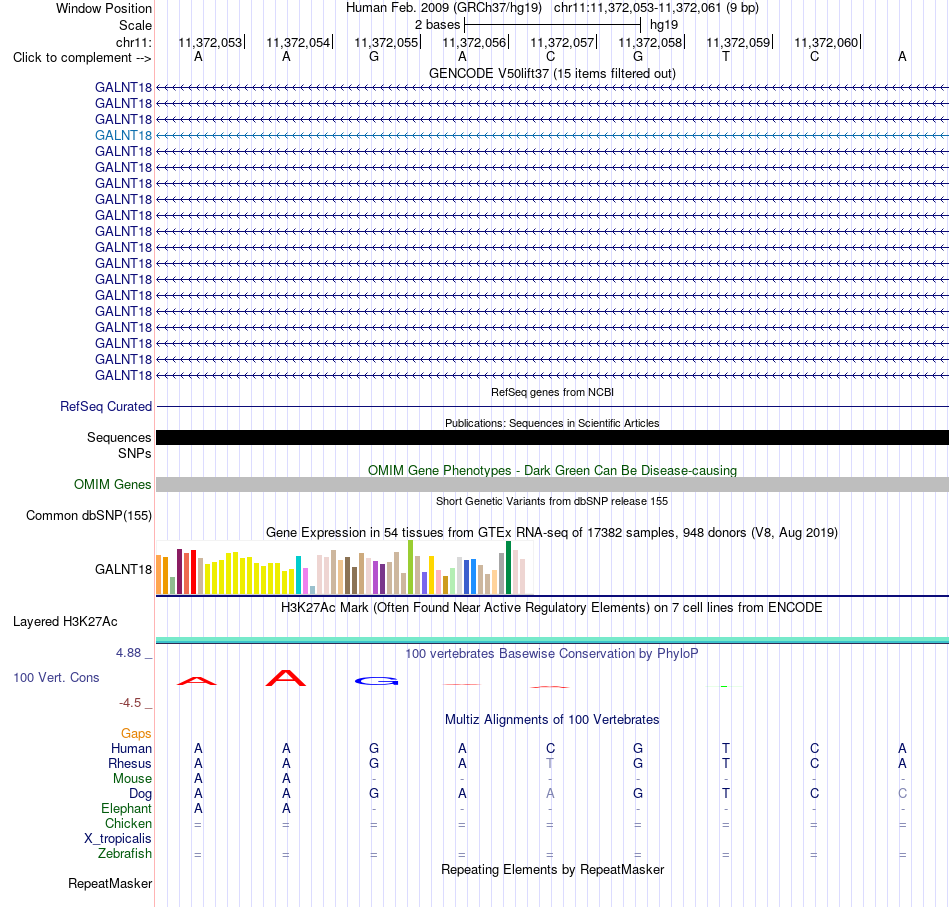The image size is (950, 907).
Task: Click the Common dbSNP(155) label
Action: 88,516
